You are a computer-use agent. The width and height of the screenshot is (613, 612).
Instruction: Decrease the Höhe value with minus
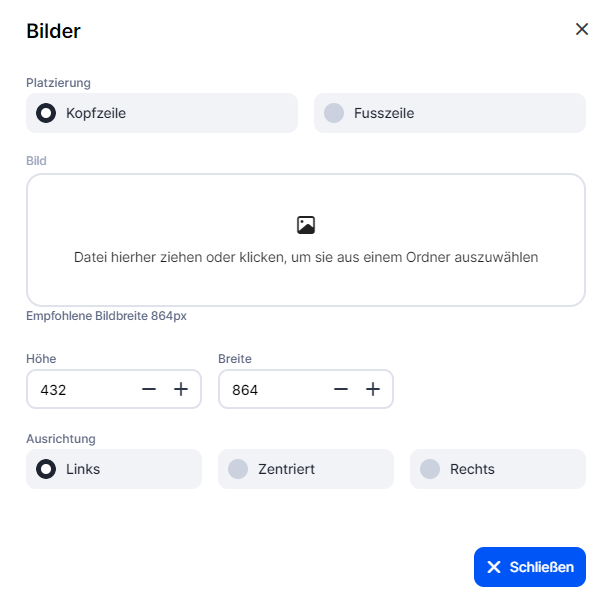149,389
